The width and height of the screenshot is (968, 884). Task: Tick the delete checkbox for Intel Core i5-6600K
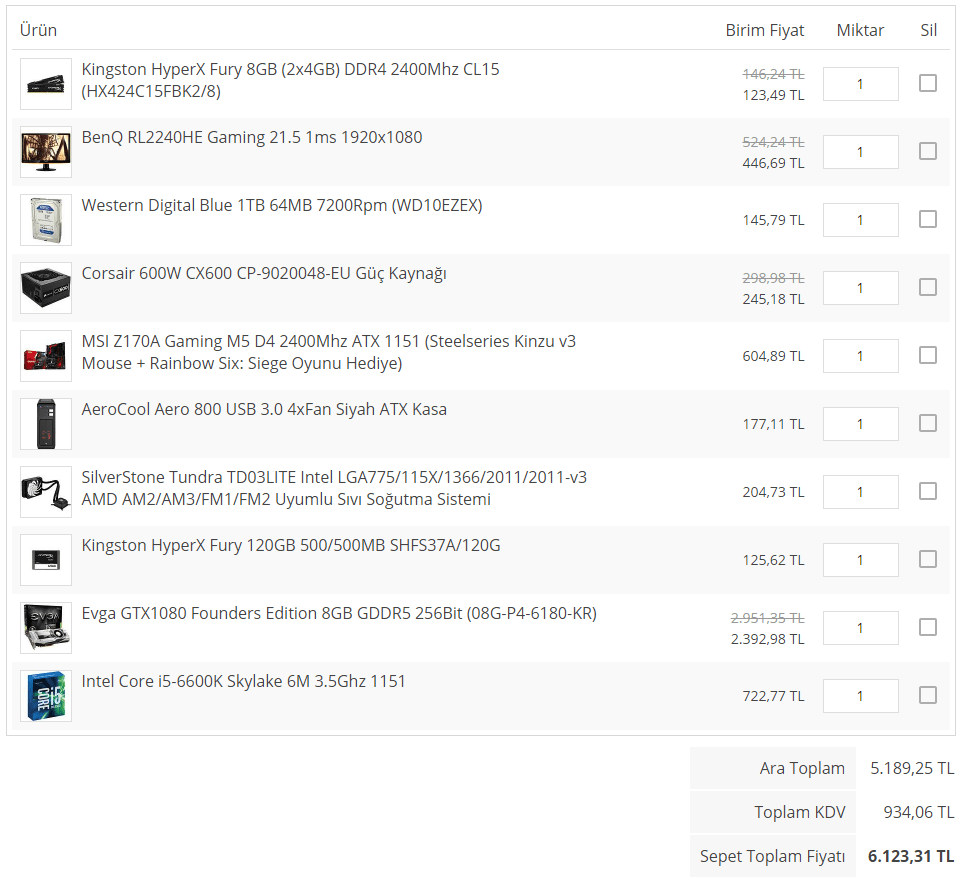click(927, 694)
